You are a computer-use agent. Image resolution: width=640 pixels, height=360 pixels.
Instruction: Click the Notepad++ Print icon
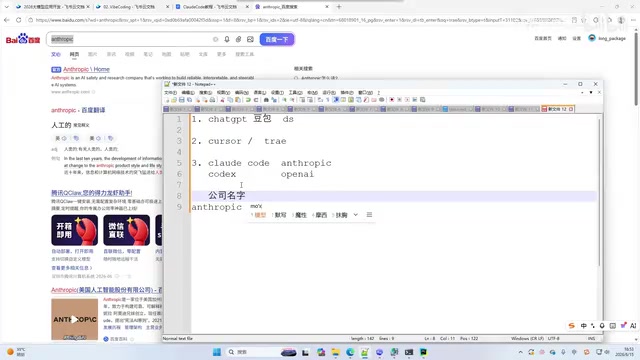[212, 100]
